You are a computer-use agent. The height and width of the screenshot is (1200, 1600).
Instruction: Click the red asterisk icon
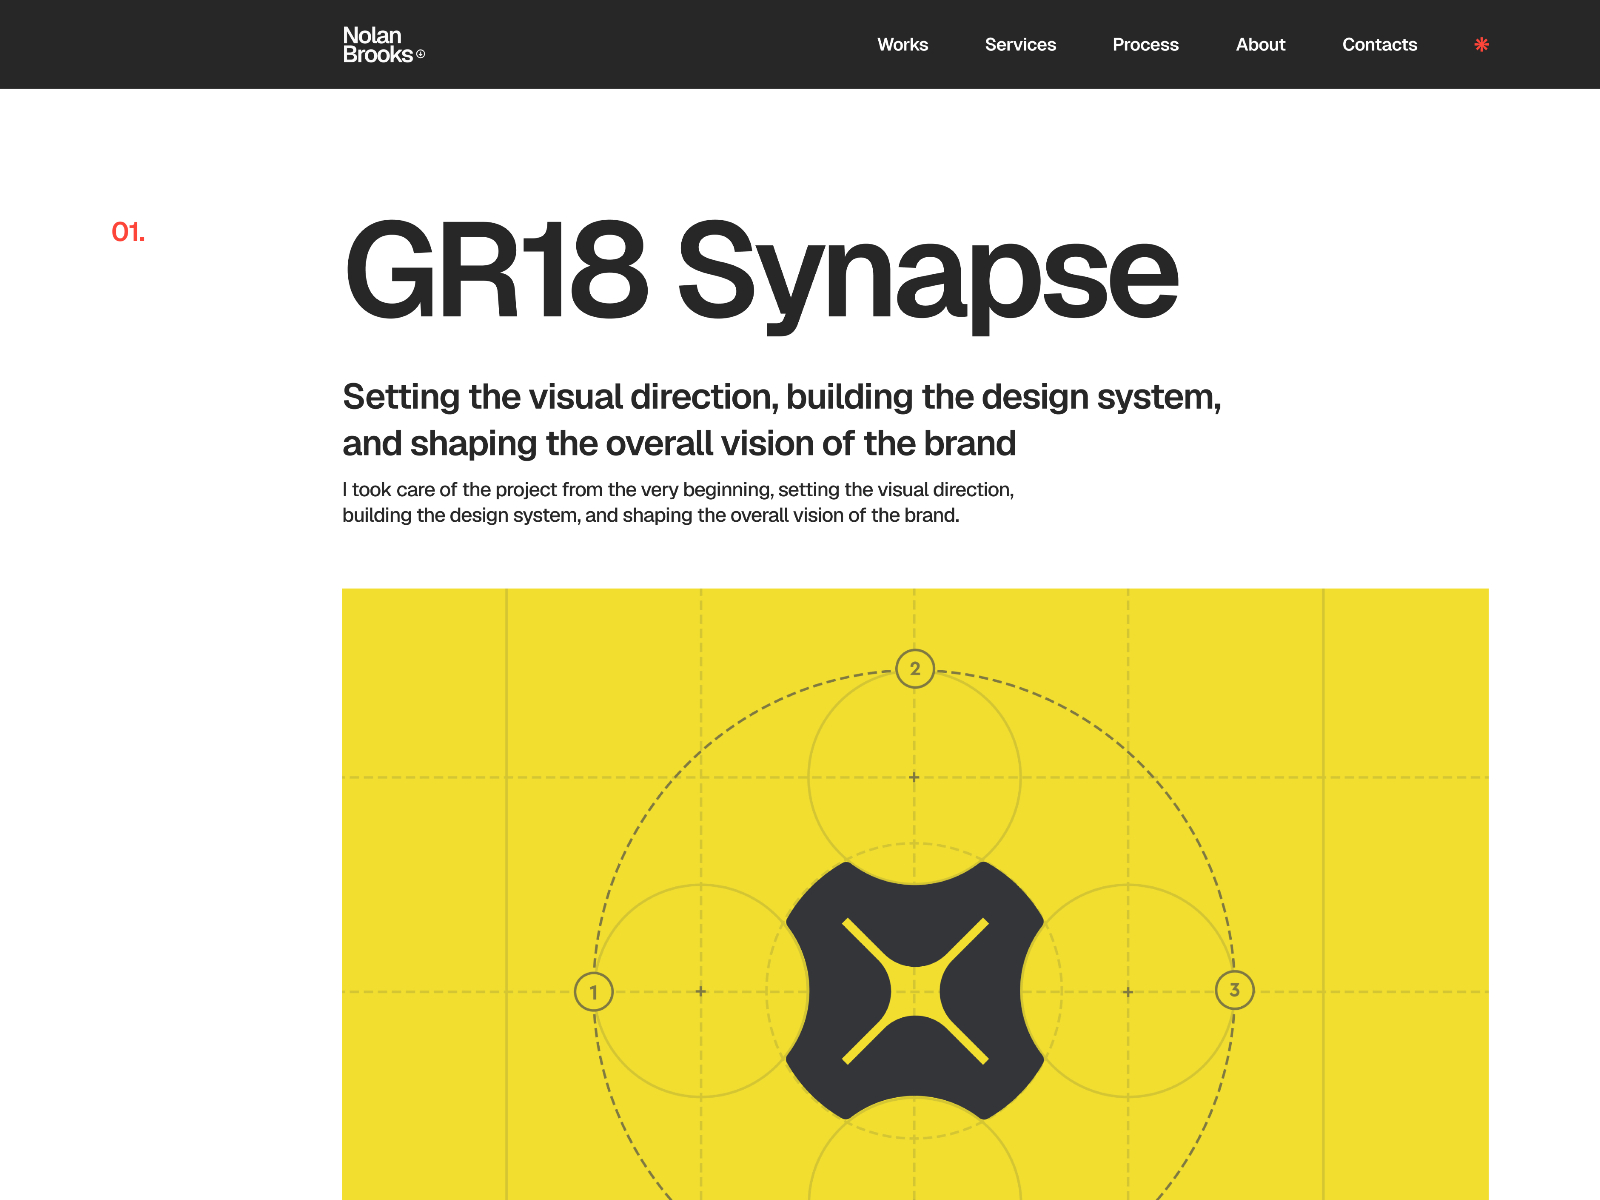1481,44
